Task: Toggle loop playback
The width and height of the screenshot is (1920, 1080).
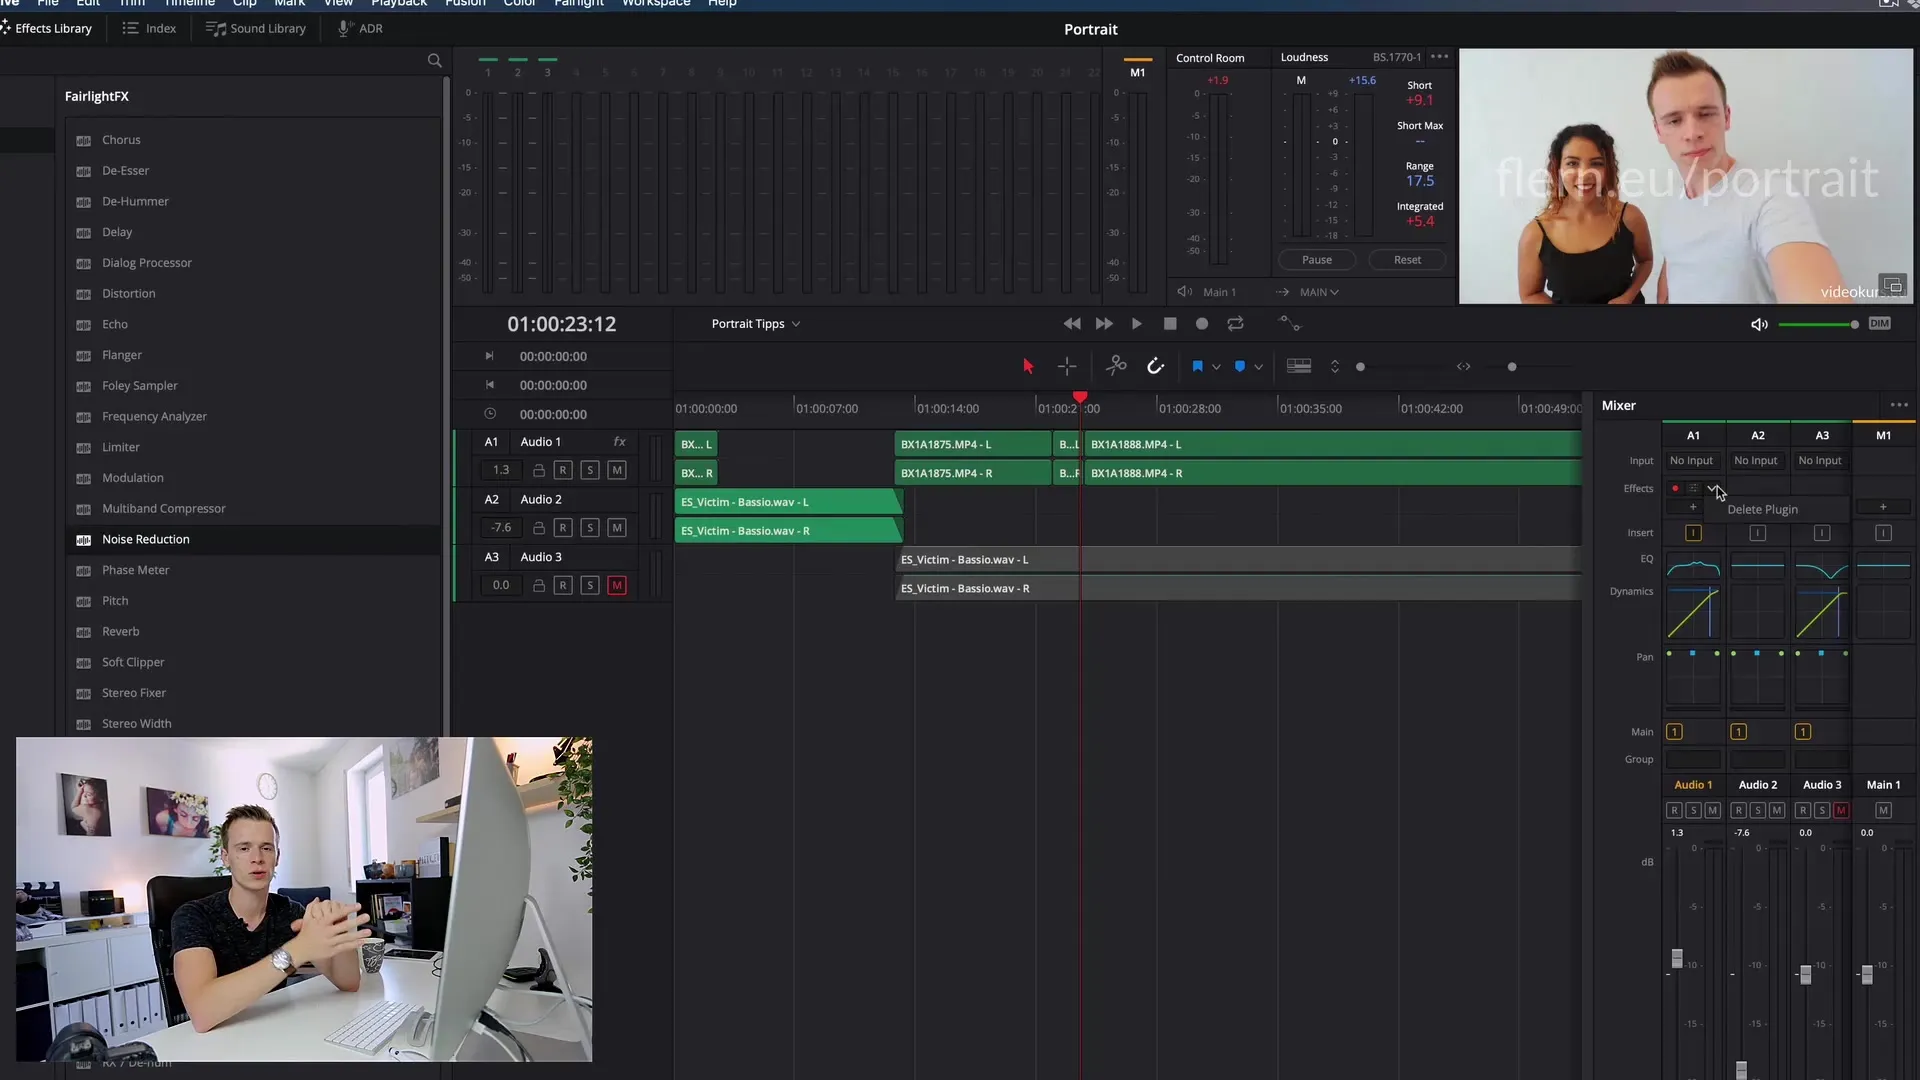Action: pos(1236,324)
